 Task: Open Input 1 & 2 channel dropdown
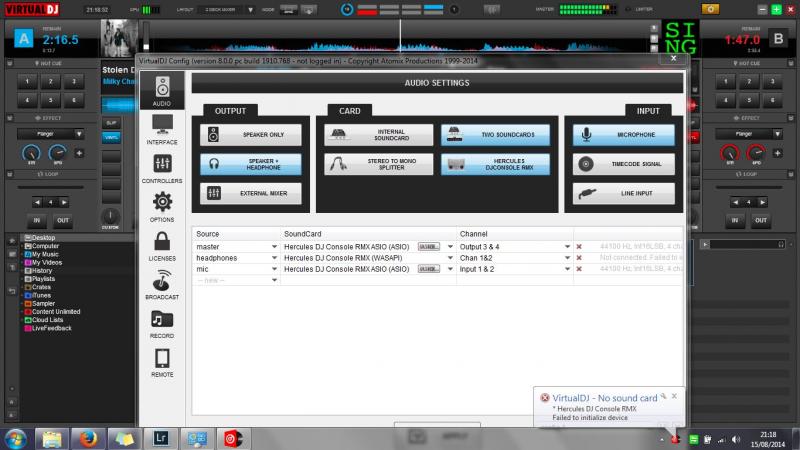pyautogui.click(x=567, y=269)
